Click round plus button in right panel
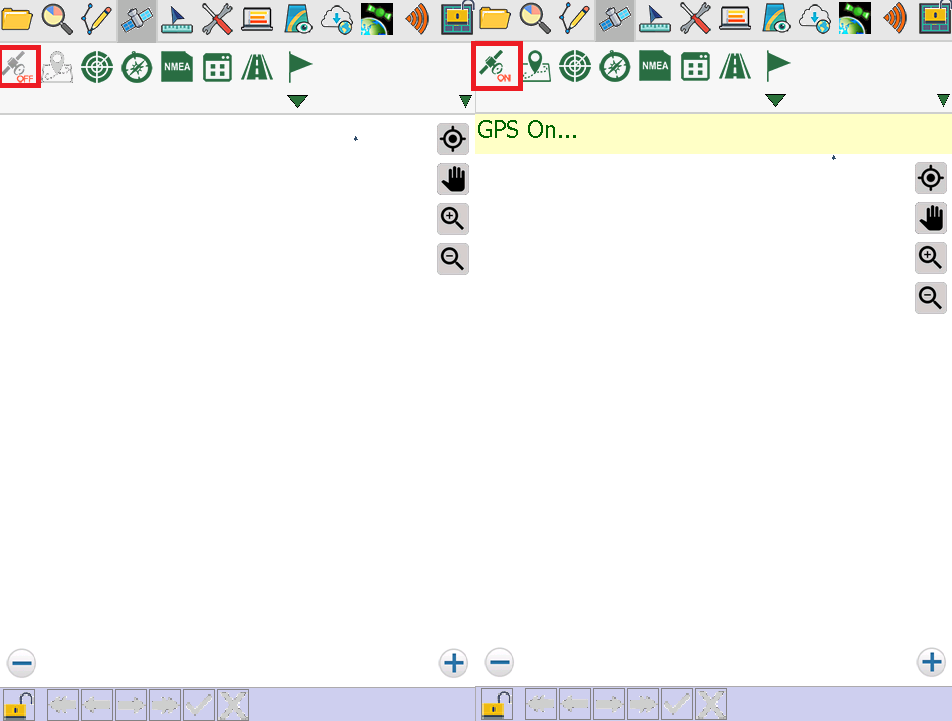 [x=931, y=662]
